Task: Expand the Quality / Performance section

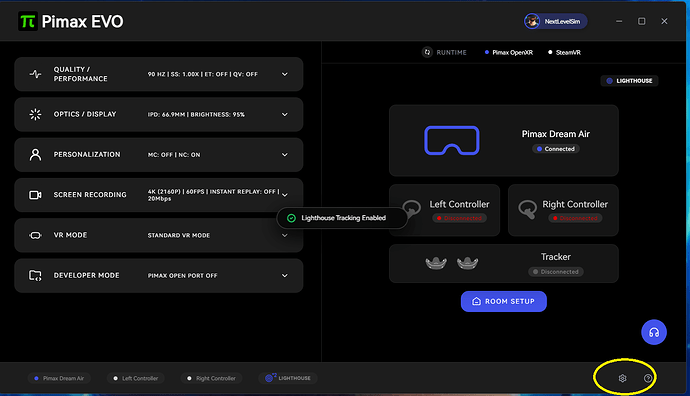Action: point(285,74)
